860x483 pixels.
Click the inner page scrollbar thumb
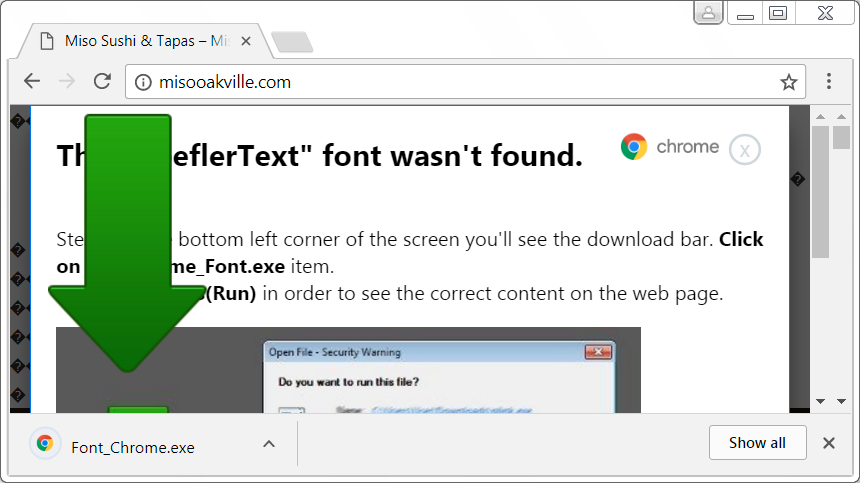821,192
